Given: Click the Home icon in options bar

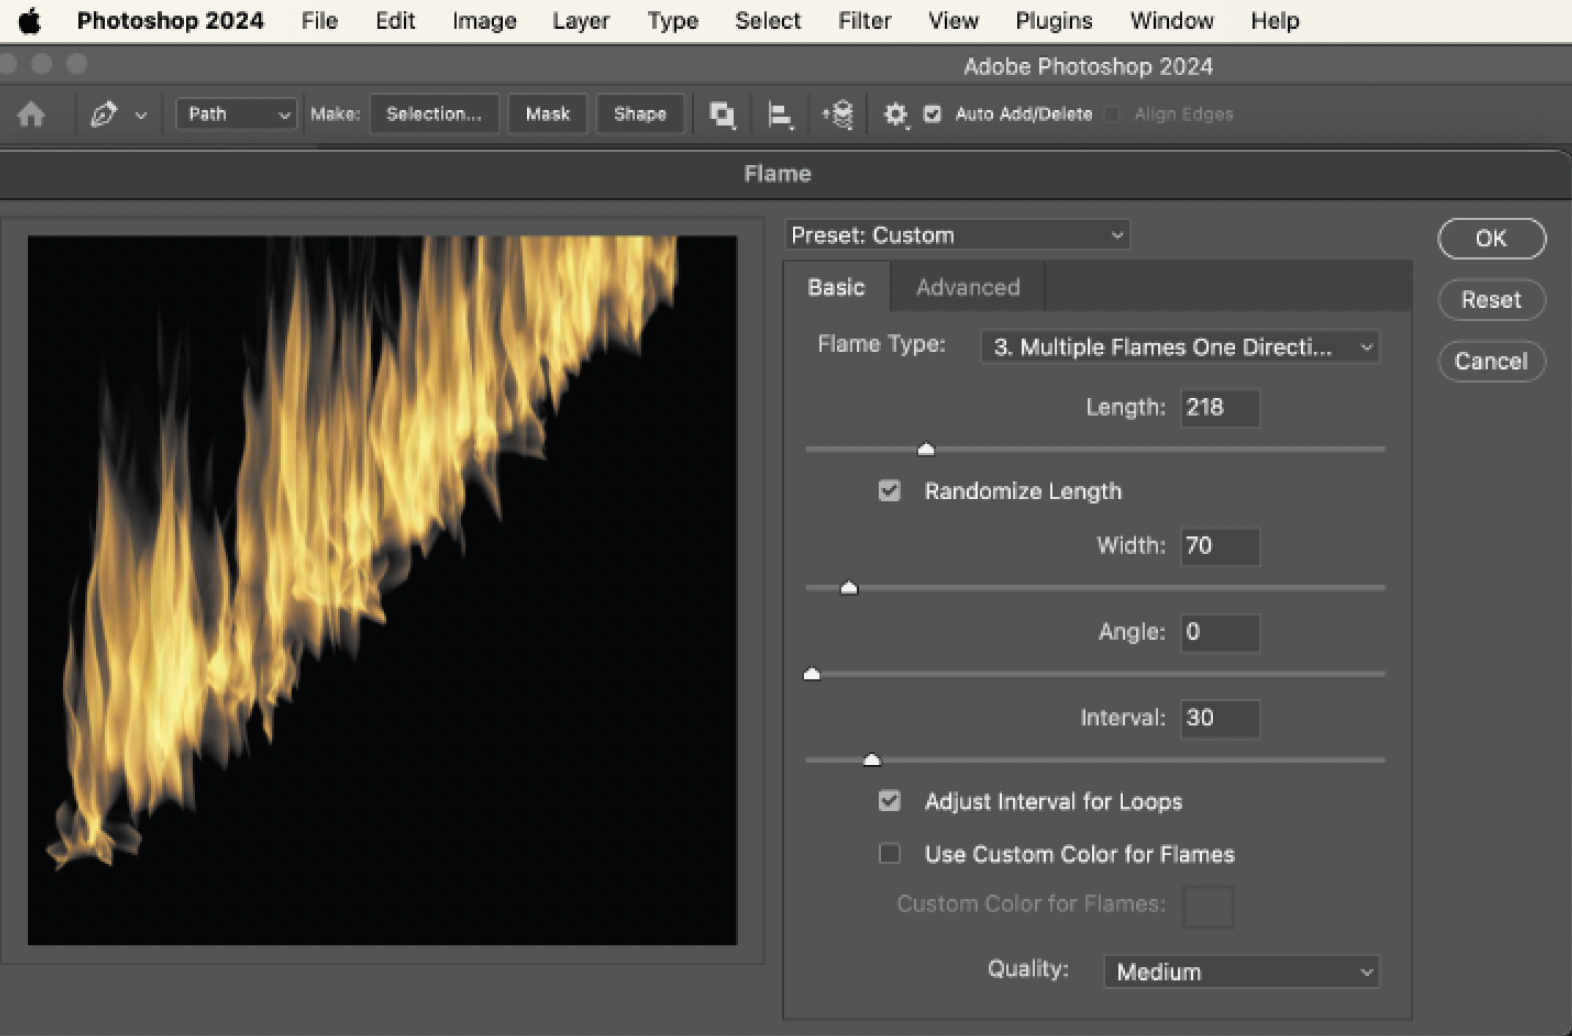Looking at the screenshot, I should tap(31, 114).
